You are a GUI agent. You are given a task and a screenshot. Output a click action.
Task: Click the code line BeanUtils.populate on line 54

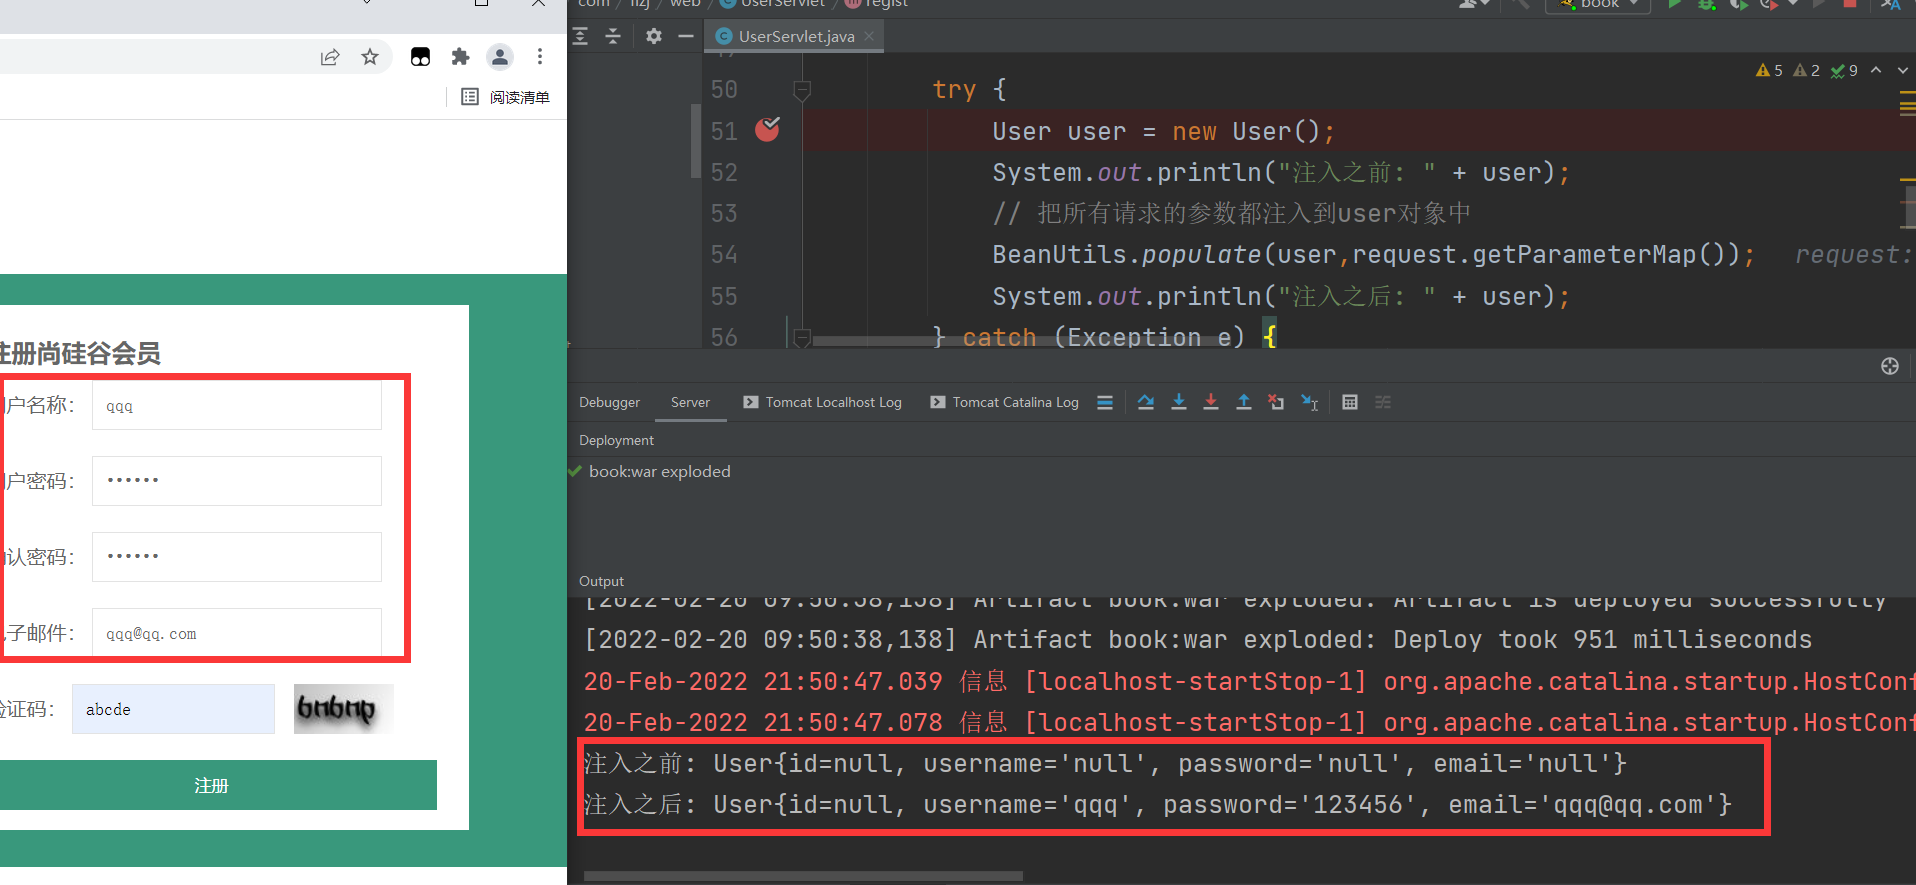1373,255
